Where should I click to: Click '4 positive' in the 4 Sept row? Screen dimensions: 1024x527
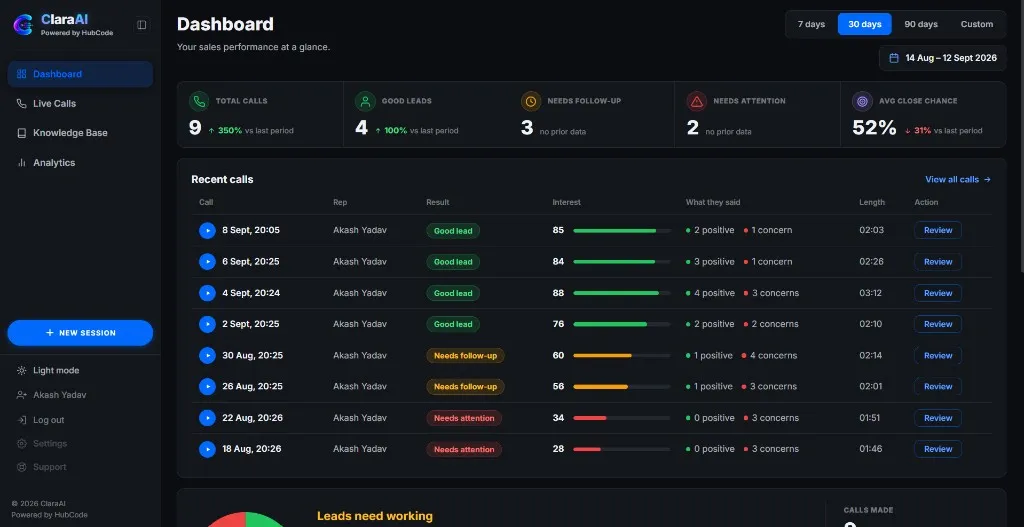[x=710, y=293]
